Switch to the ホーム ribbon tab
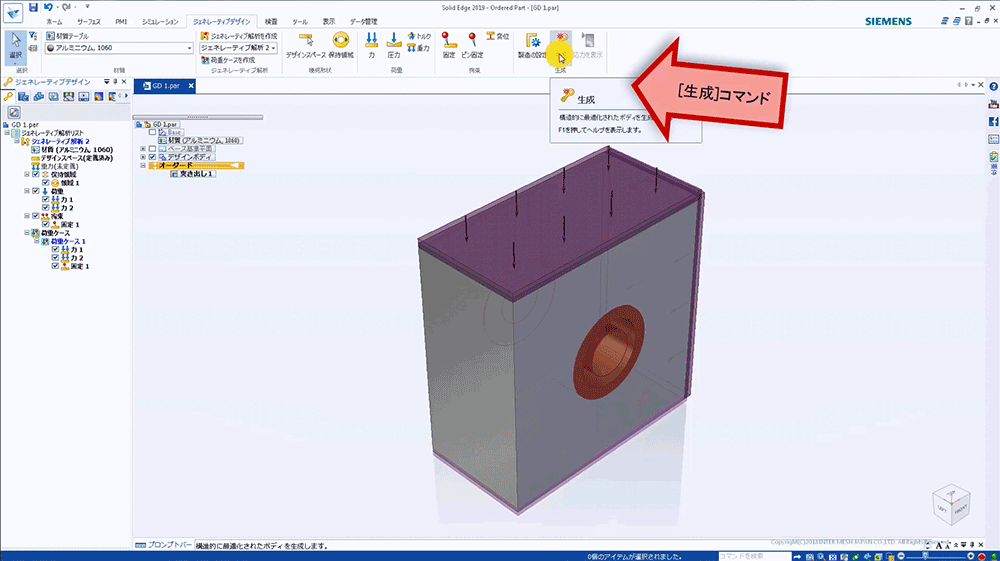 point(54,22)
